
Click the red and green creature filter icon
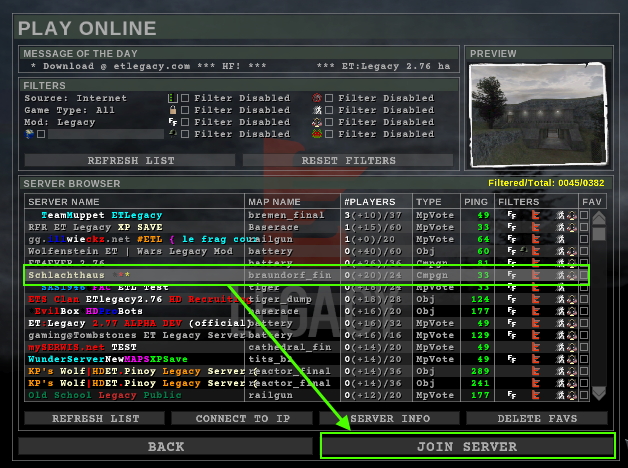317,134
